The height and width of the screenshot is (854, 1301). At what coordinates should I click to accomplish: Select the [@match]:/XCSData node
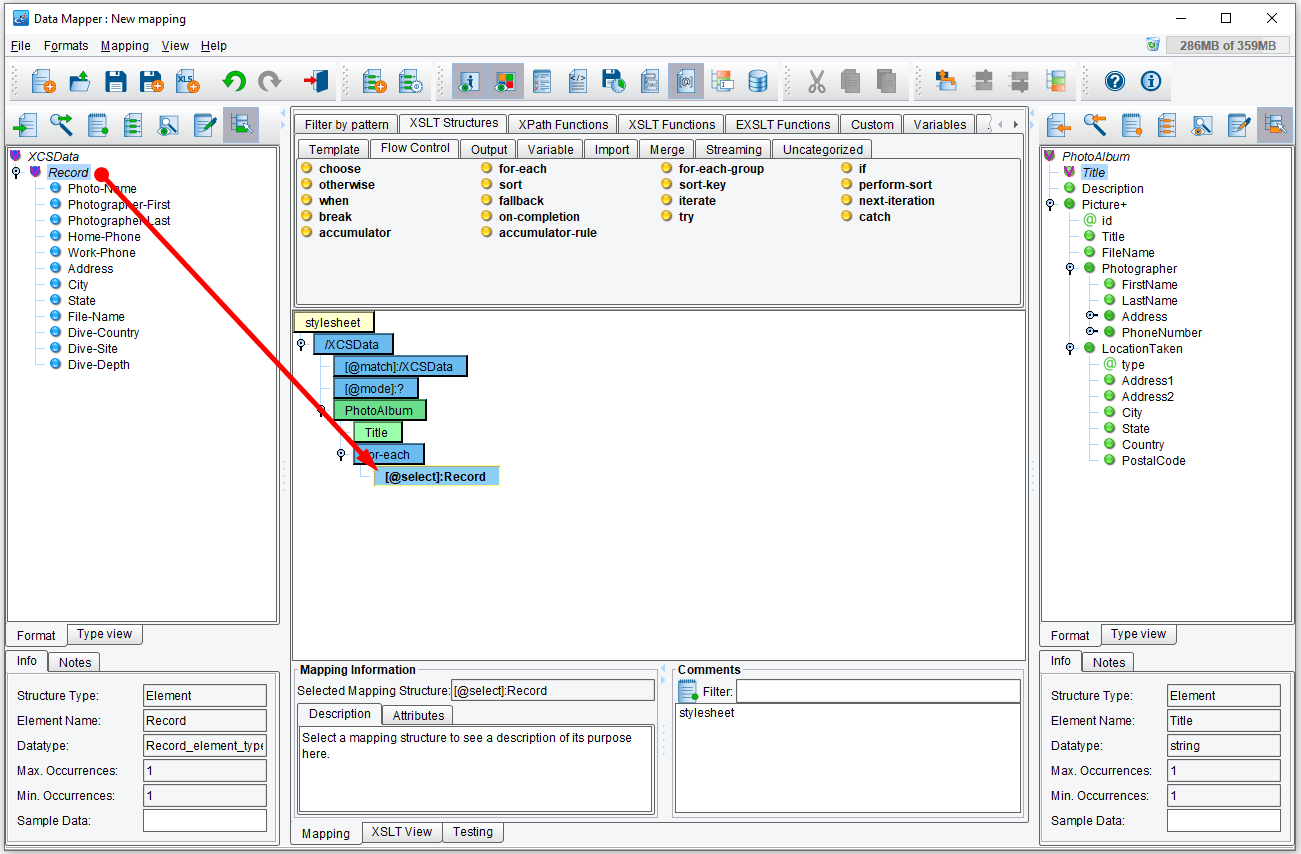(x=400, y=366)
